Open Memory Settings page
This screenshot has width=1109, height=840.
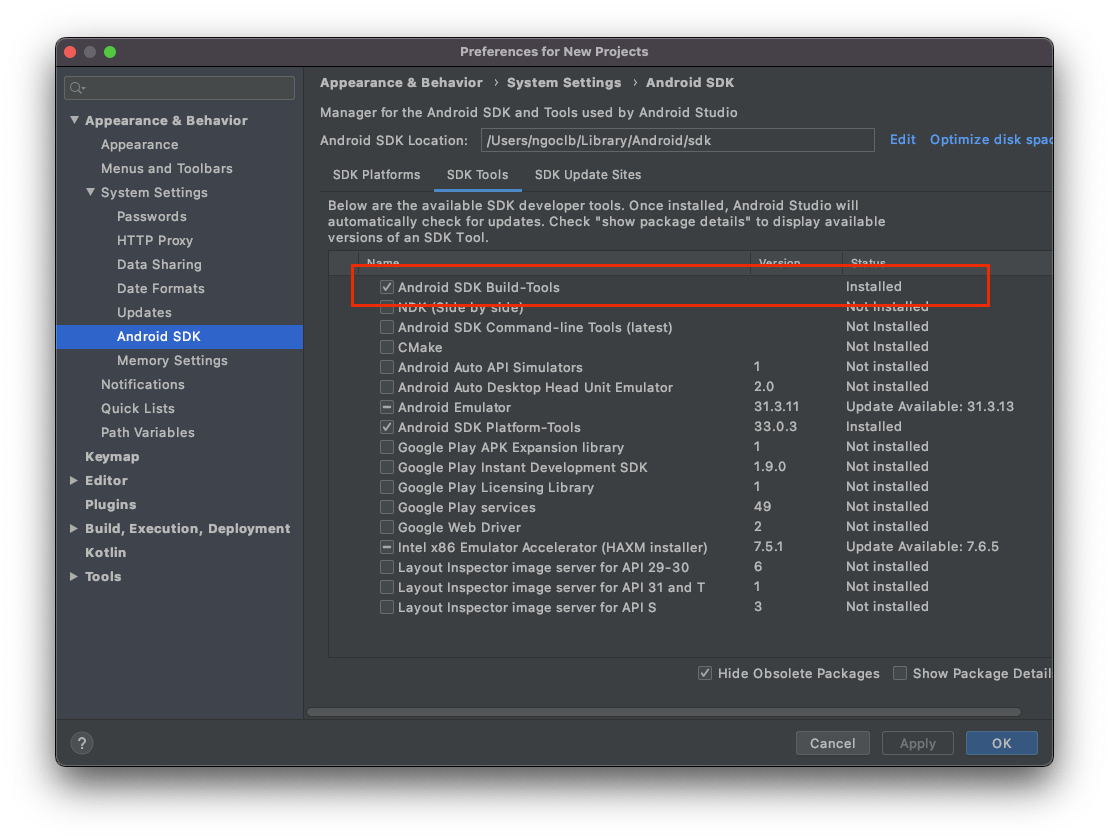tap(173, 361)
